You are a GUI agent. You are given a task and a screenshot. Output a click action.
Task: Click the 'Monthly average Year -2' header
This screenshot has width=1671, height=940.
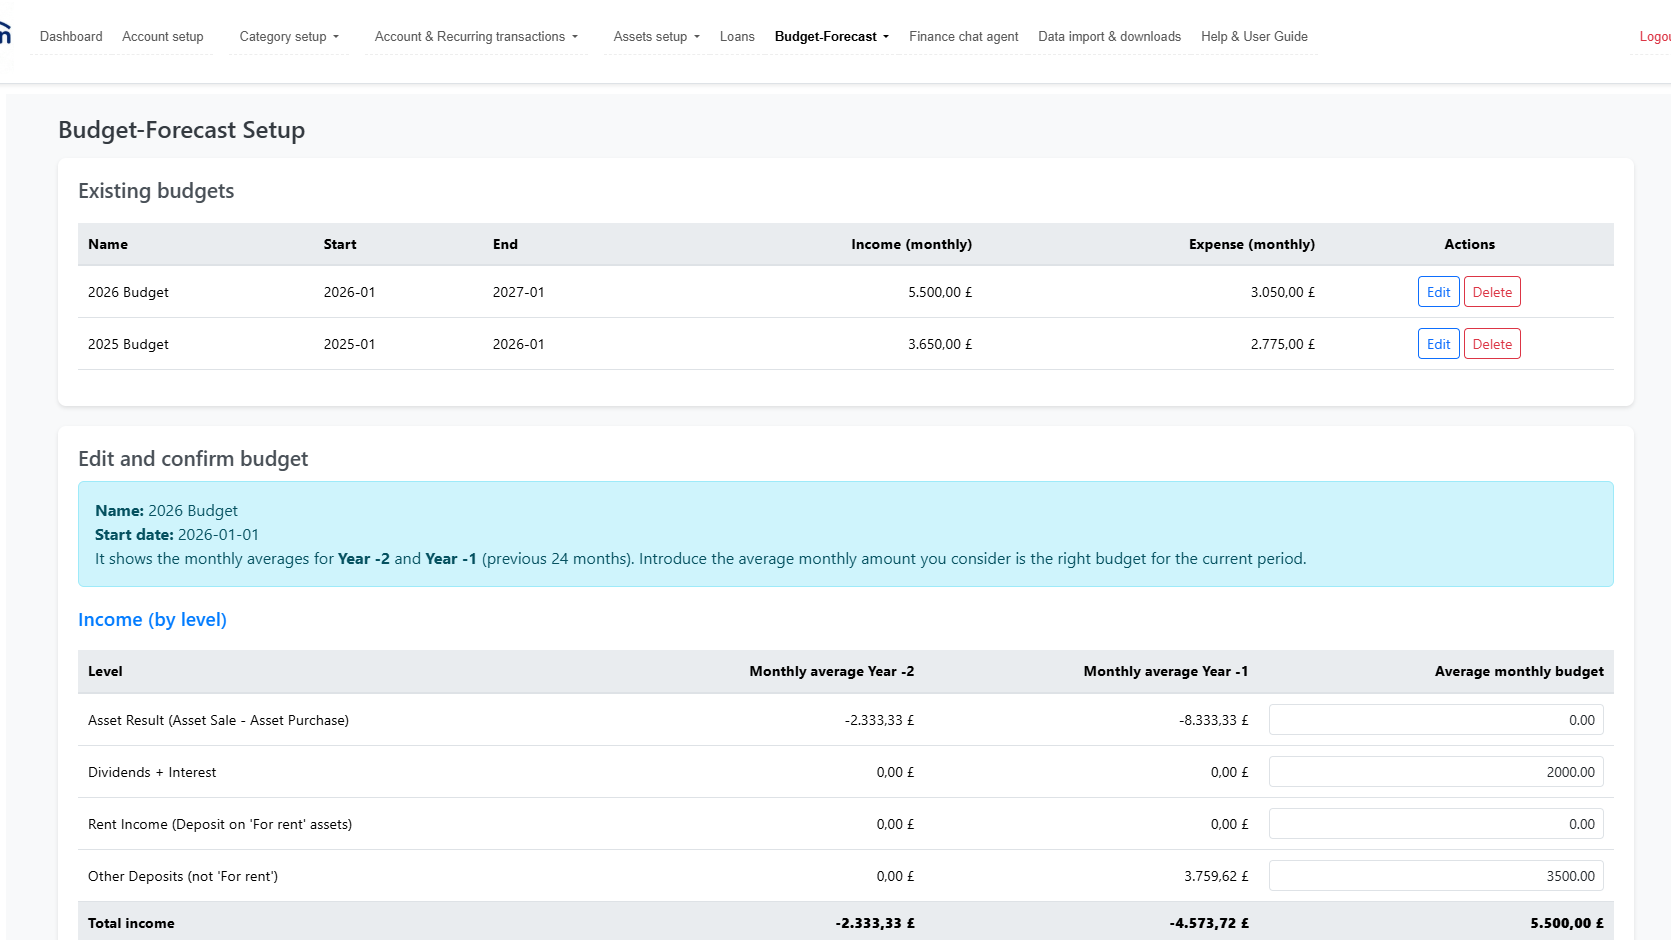(831, 671)
